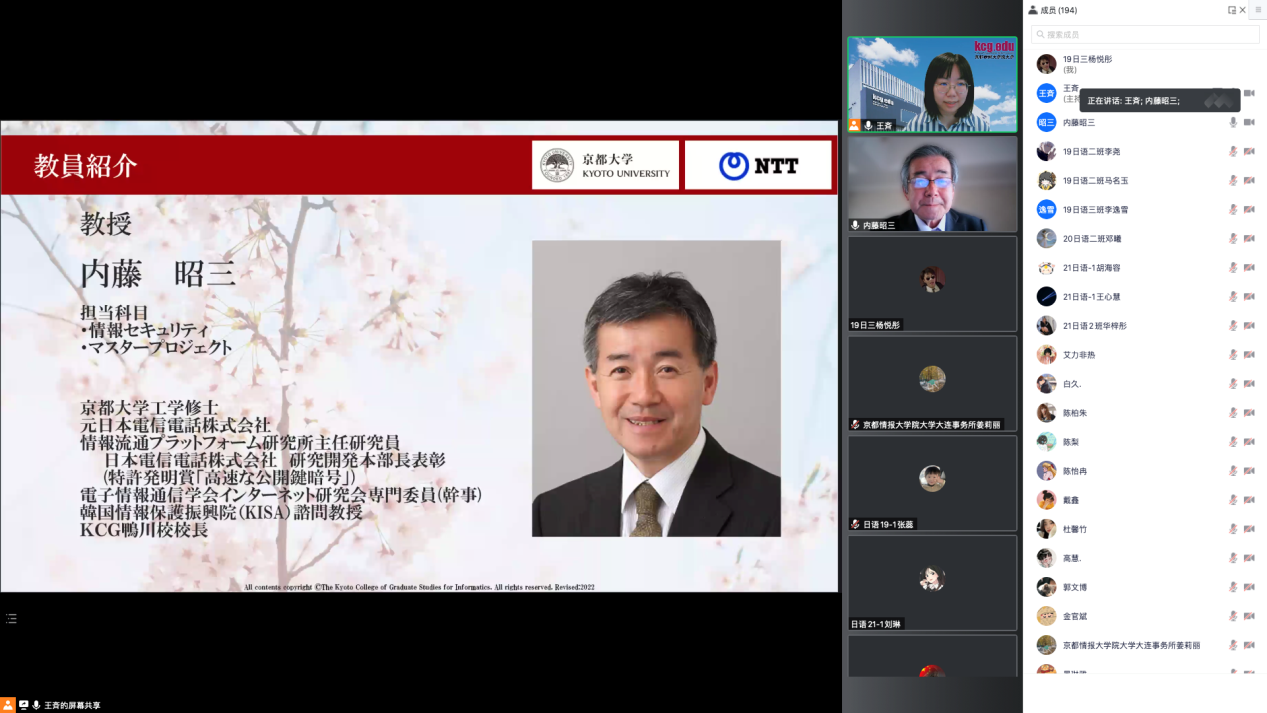The width and height of the screenshot is (1267, 713).
Task: Click the list icon at the lower-left of the shared screen
Action: point(11,619)
